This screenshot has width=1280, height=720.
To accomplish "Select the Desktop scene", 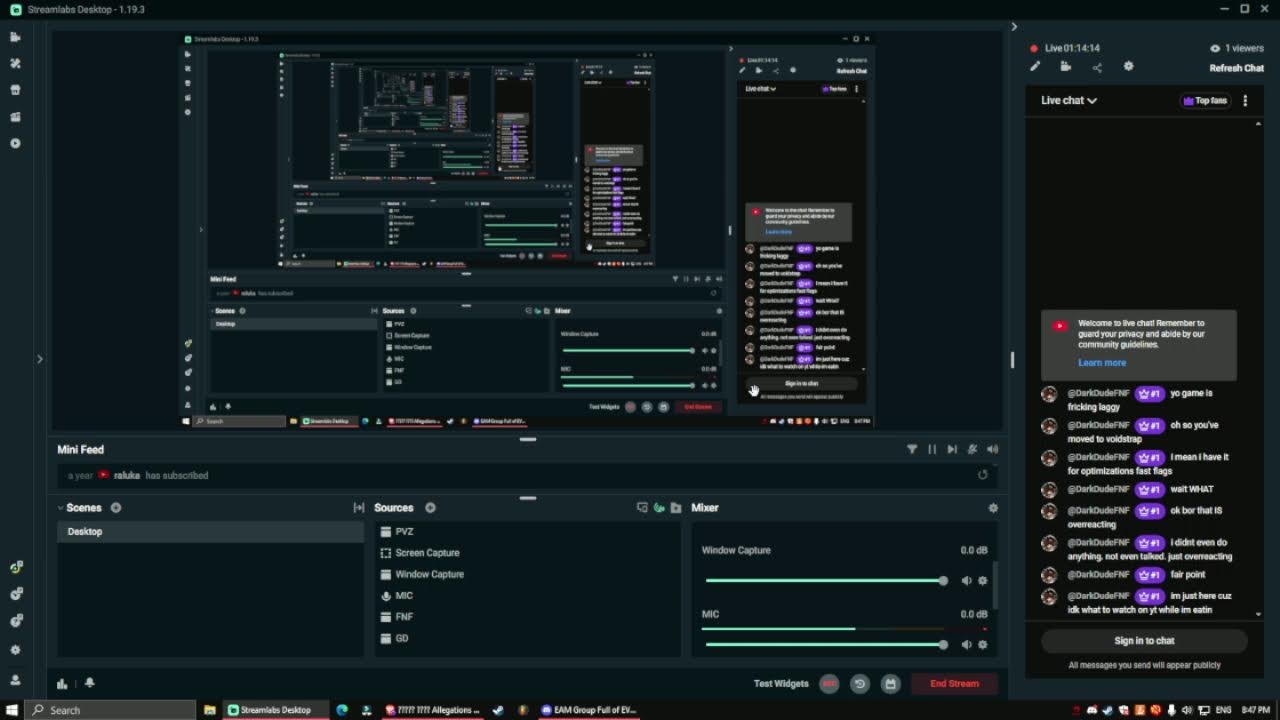I will coord(210,532).
